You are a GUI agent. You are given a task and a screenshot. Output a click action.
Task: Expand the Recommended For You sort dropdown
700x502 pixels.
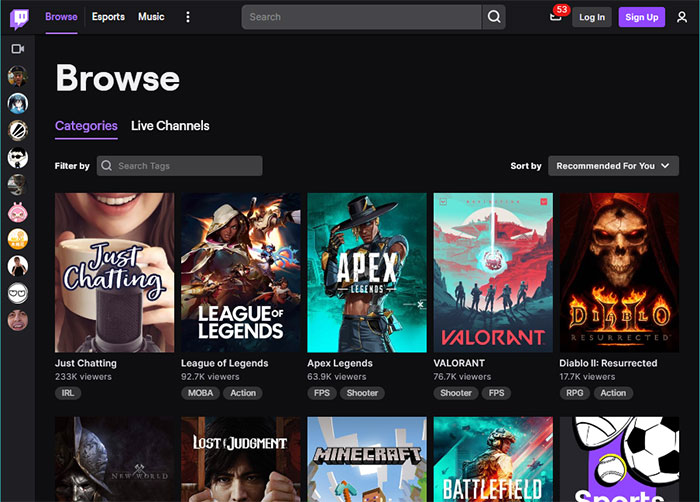point(613,166)
